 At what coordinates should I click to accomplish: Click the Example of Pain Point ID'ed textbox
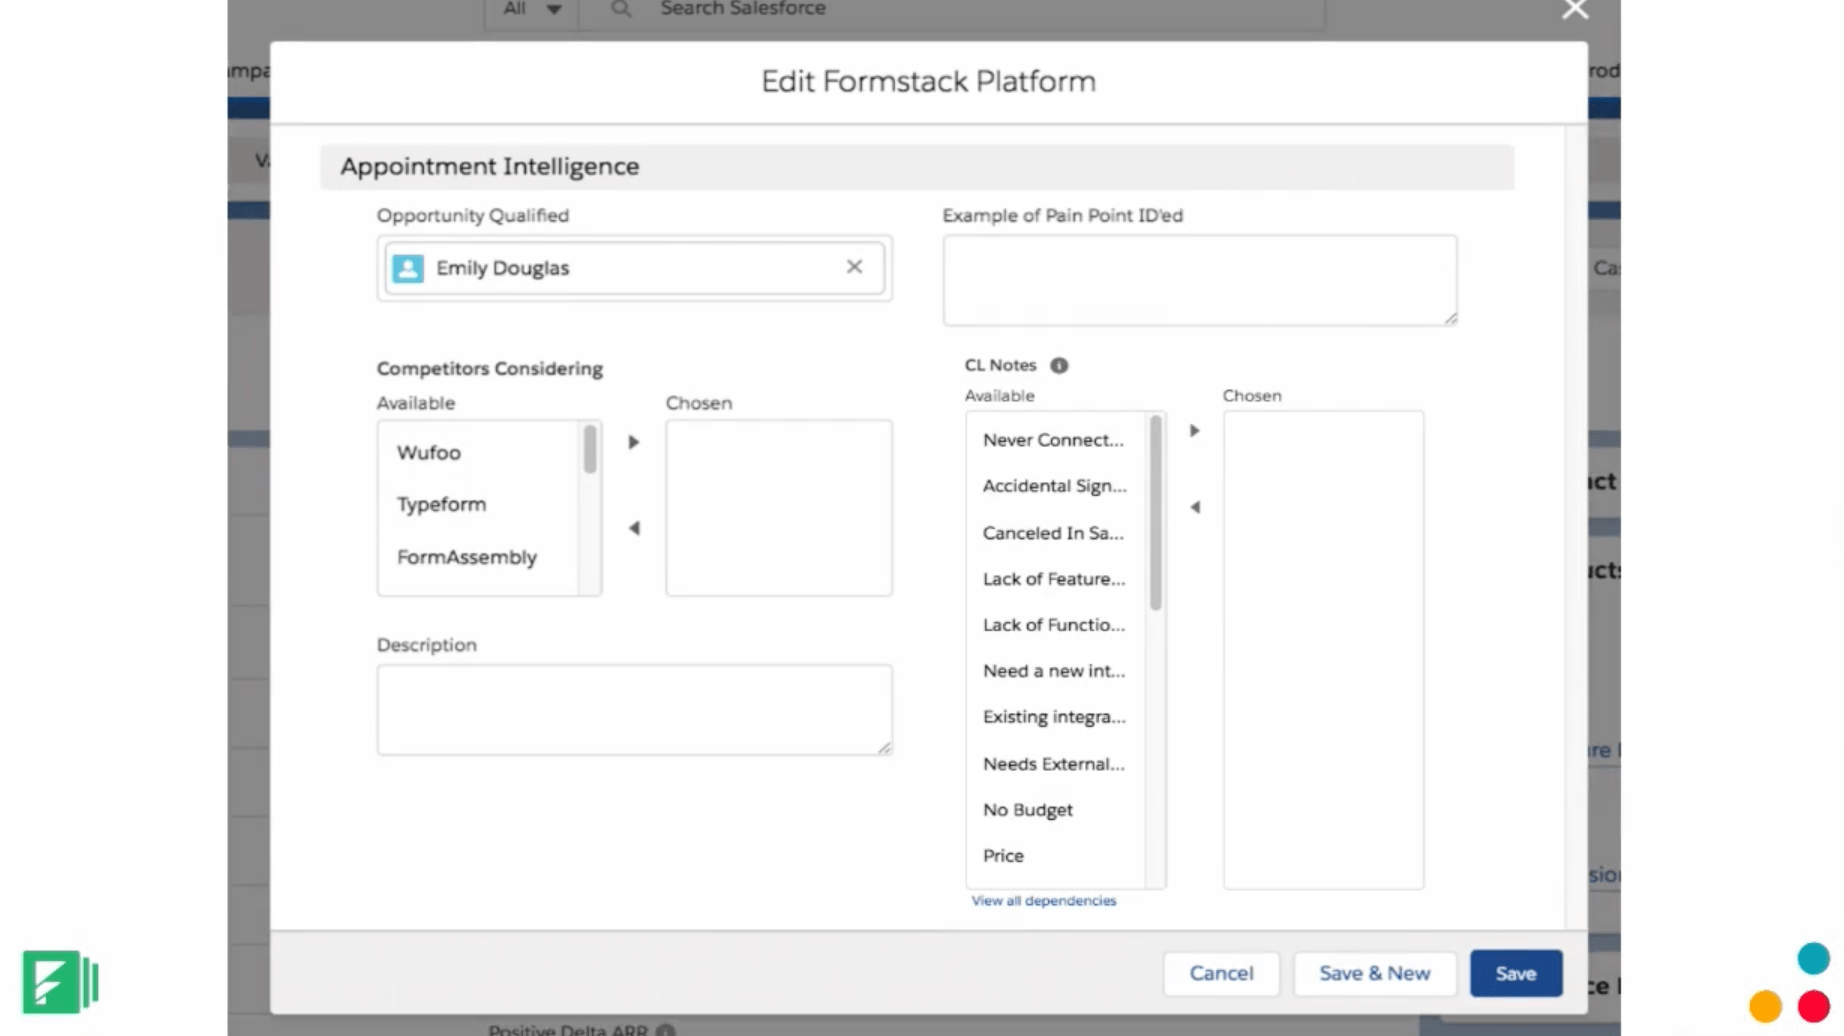[x=1199, y=280]
